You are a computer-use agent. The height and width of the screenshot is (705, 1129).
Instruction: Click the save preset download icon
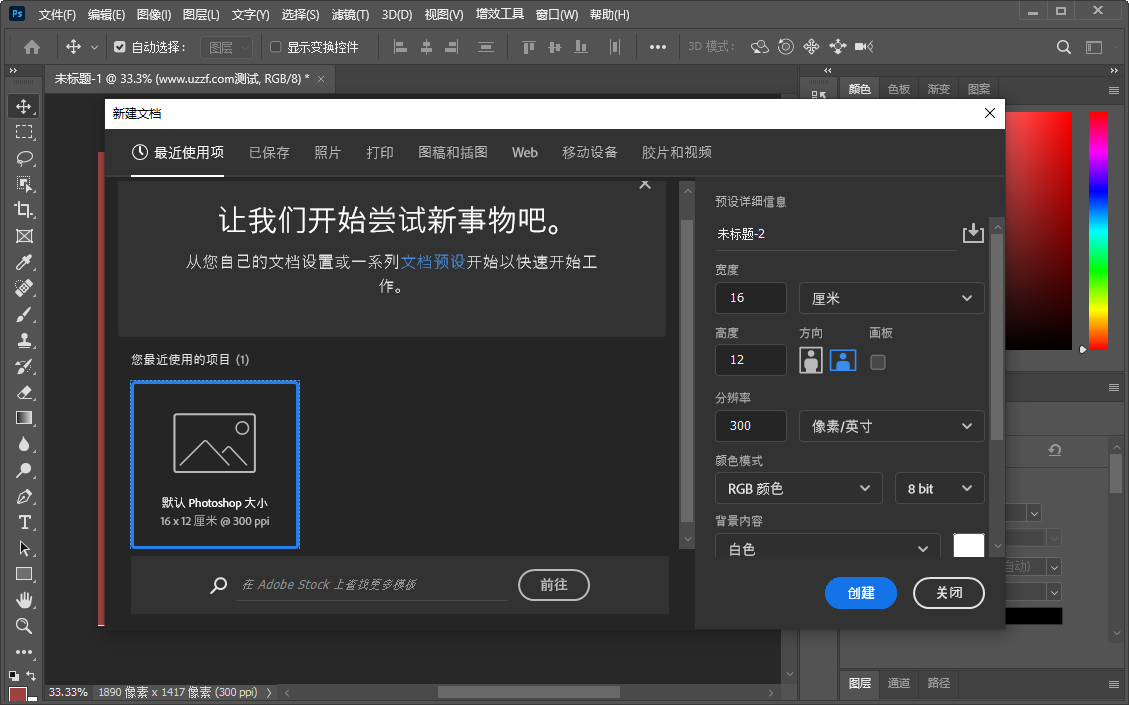pyautogui.click(x=972, y=232)
